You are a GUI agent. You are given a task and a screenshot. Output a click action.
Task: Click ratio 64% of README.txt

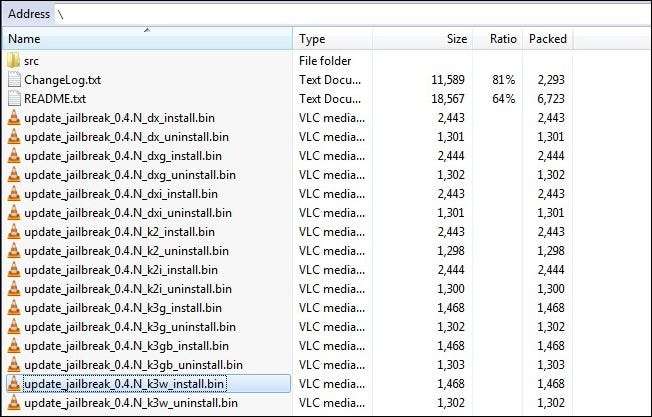pyautogui.click(x=504, y=99)
